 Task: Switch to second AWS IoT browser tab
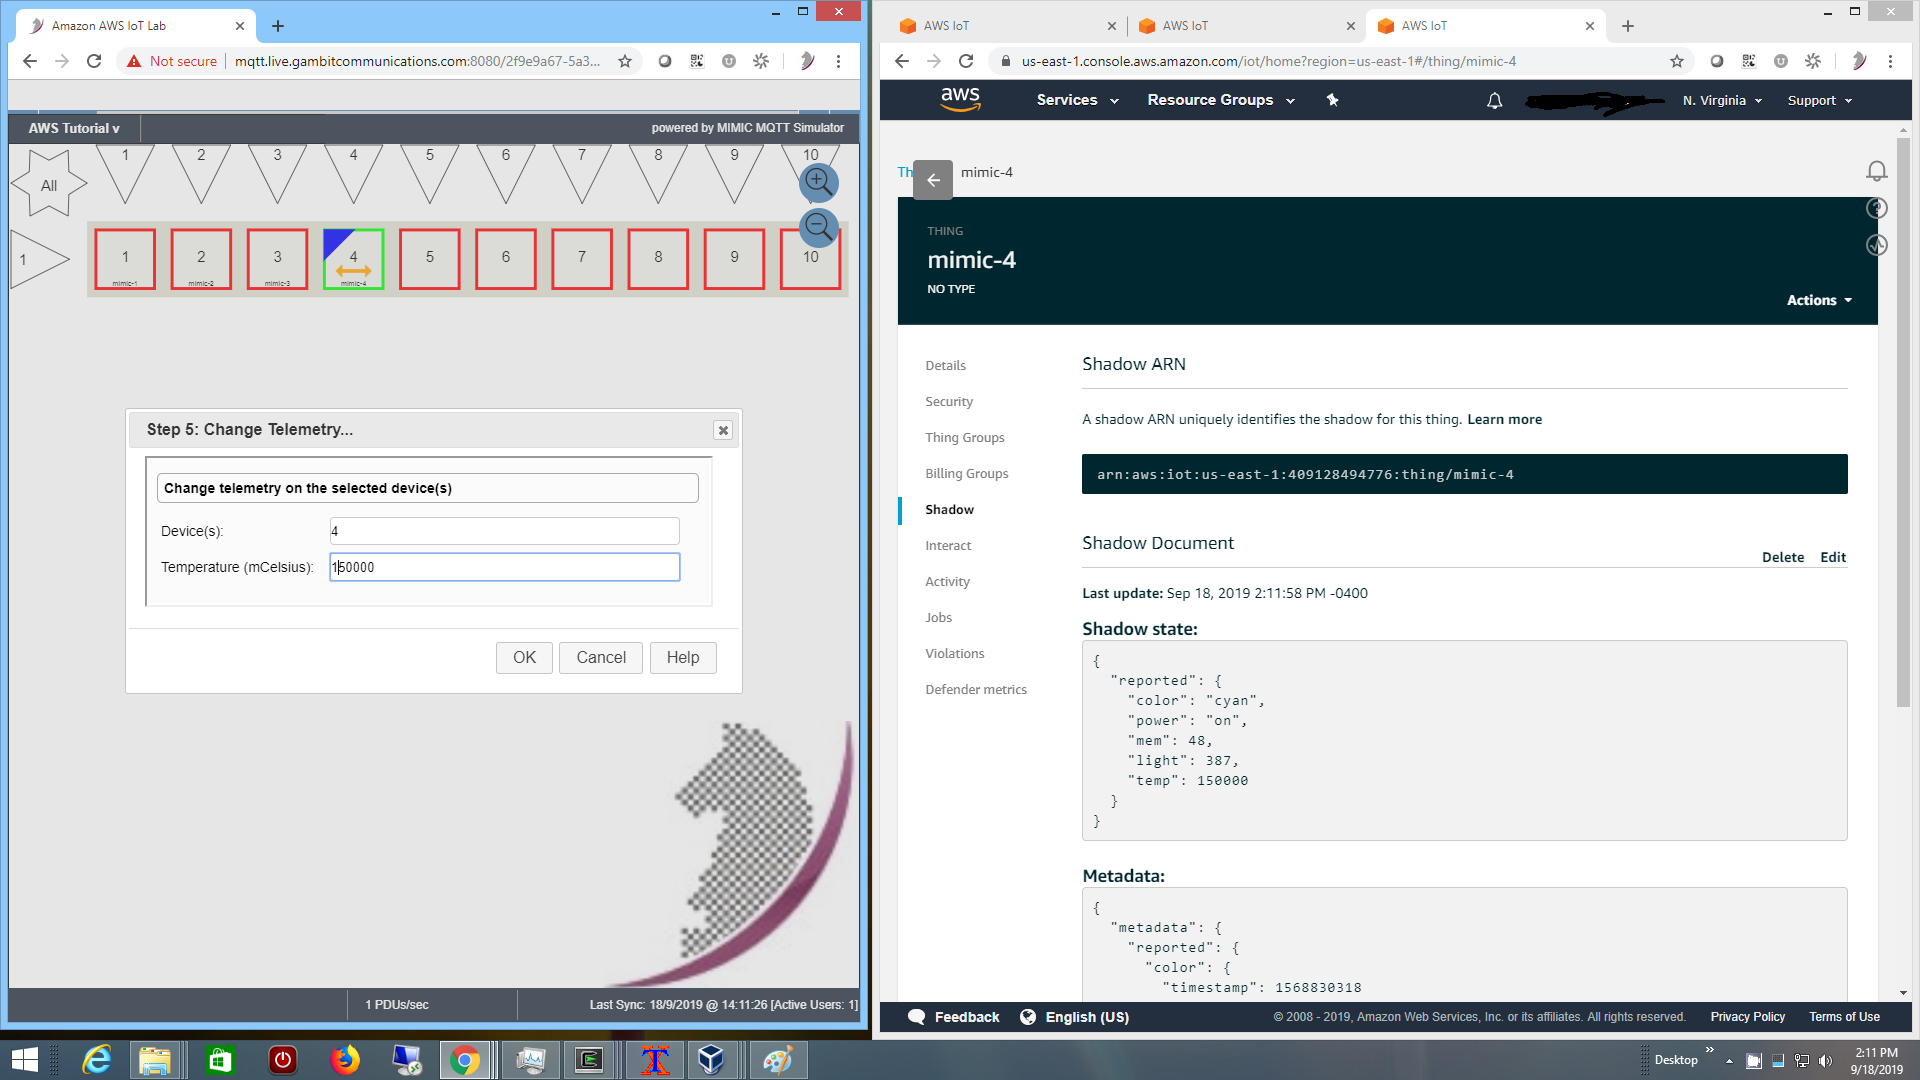(1246, 26)
